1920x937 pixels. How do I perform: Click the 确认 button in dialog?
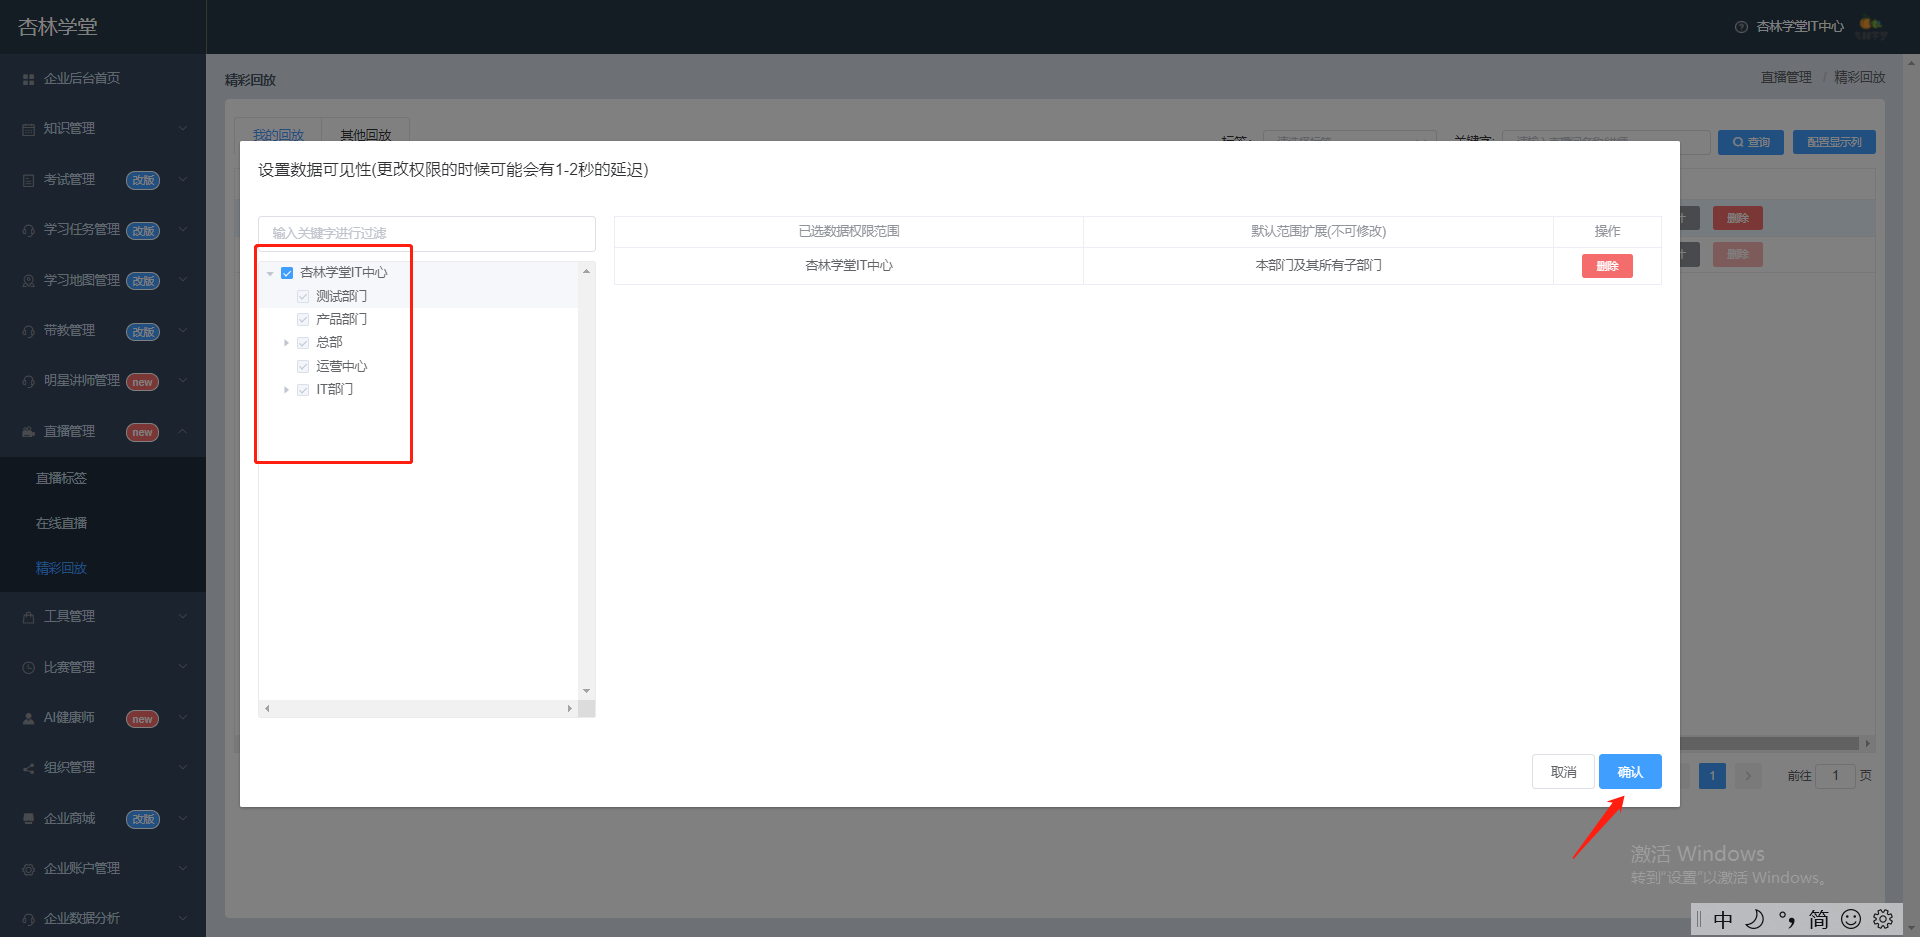[x=1630, y=772]
